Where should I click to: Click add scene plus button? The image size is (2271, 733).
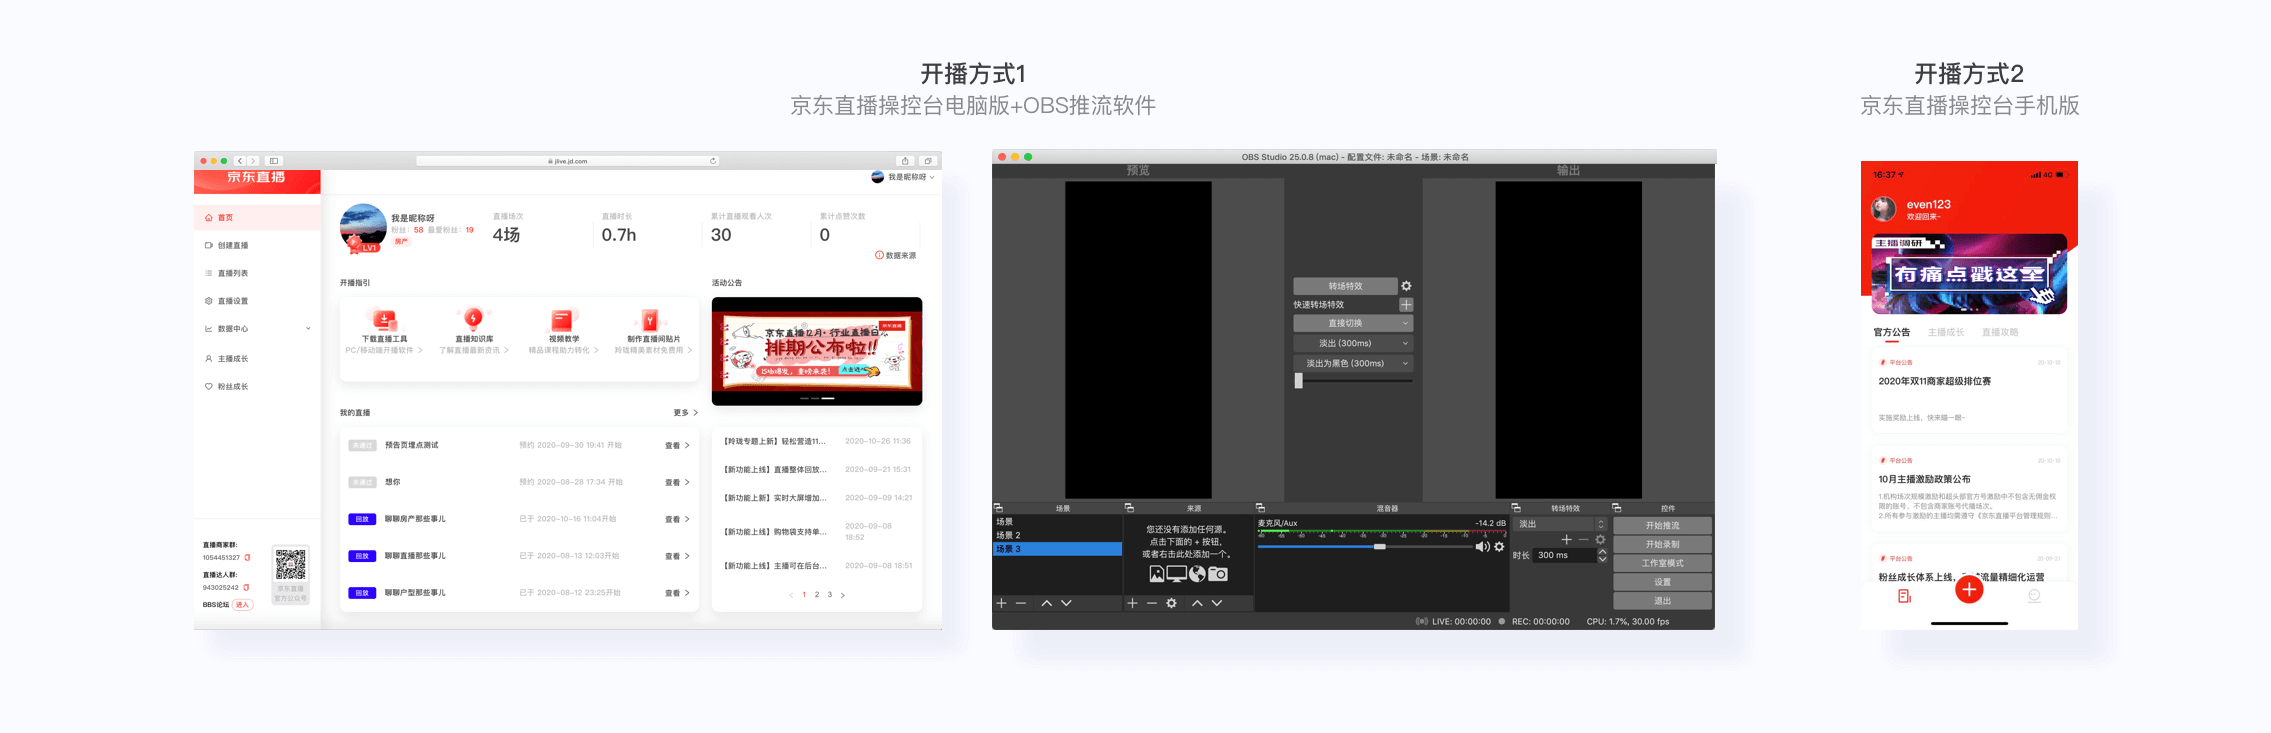(1001, 603)
